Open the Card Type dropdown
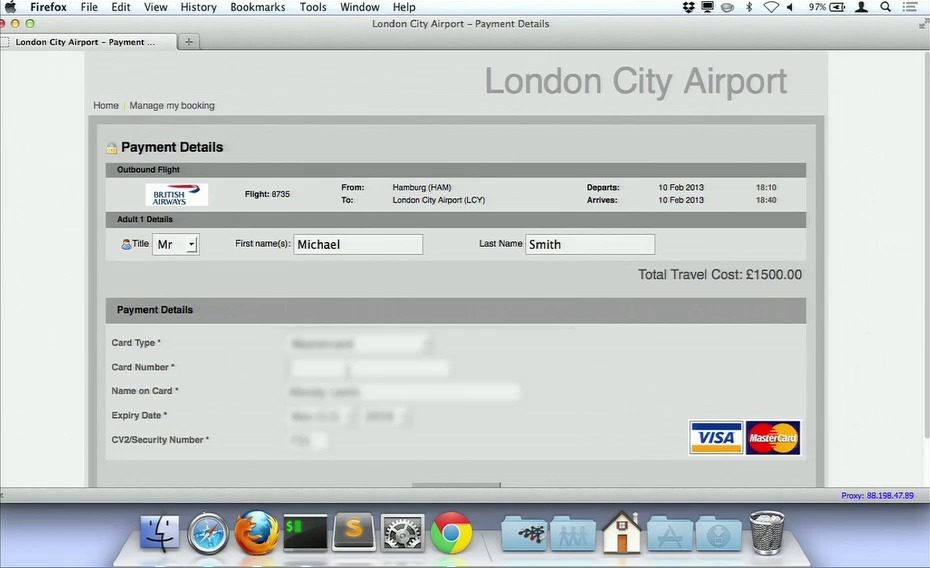This screenshot has height=568, width=930. click(x=360, y=344)
